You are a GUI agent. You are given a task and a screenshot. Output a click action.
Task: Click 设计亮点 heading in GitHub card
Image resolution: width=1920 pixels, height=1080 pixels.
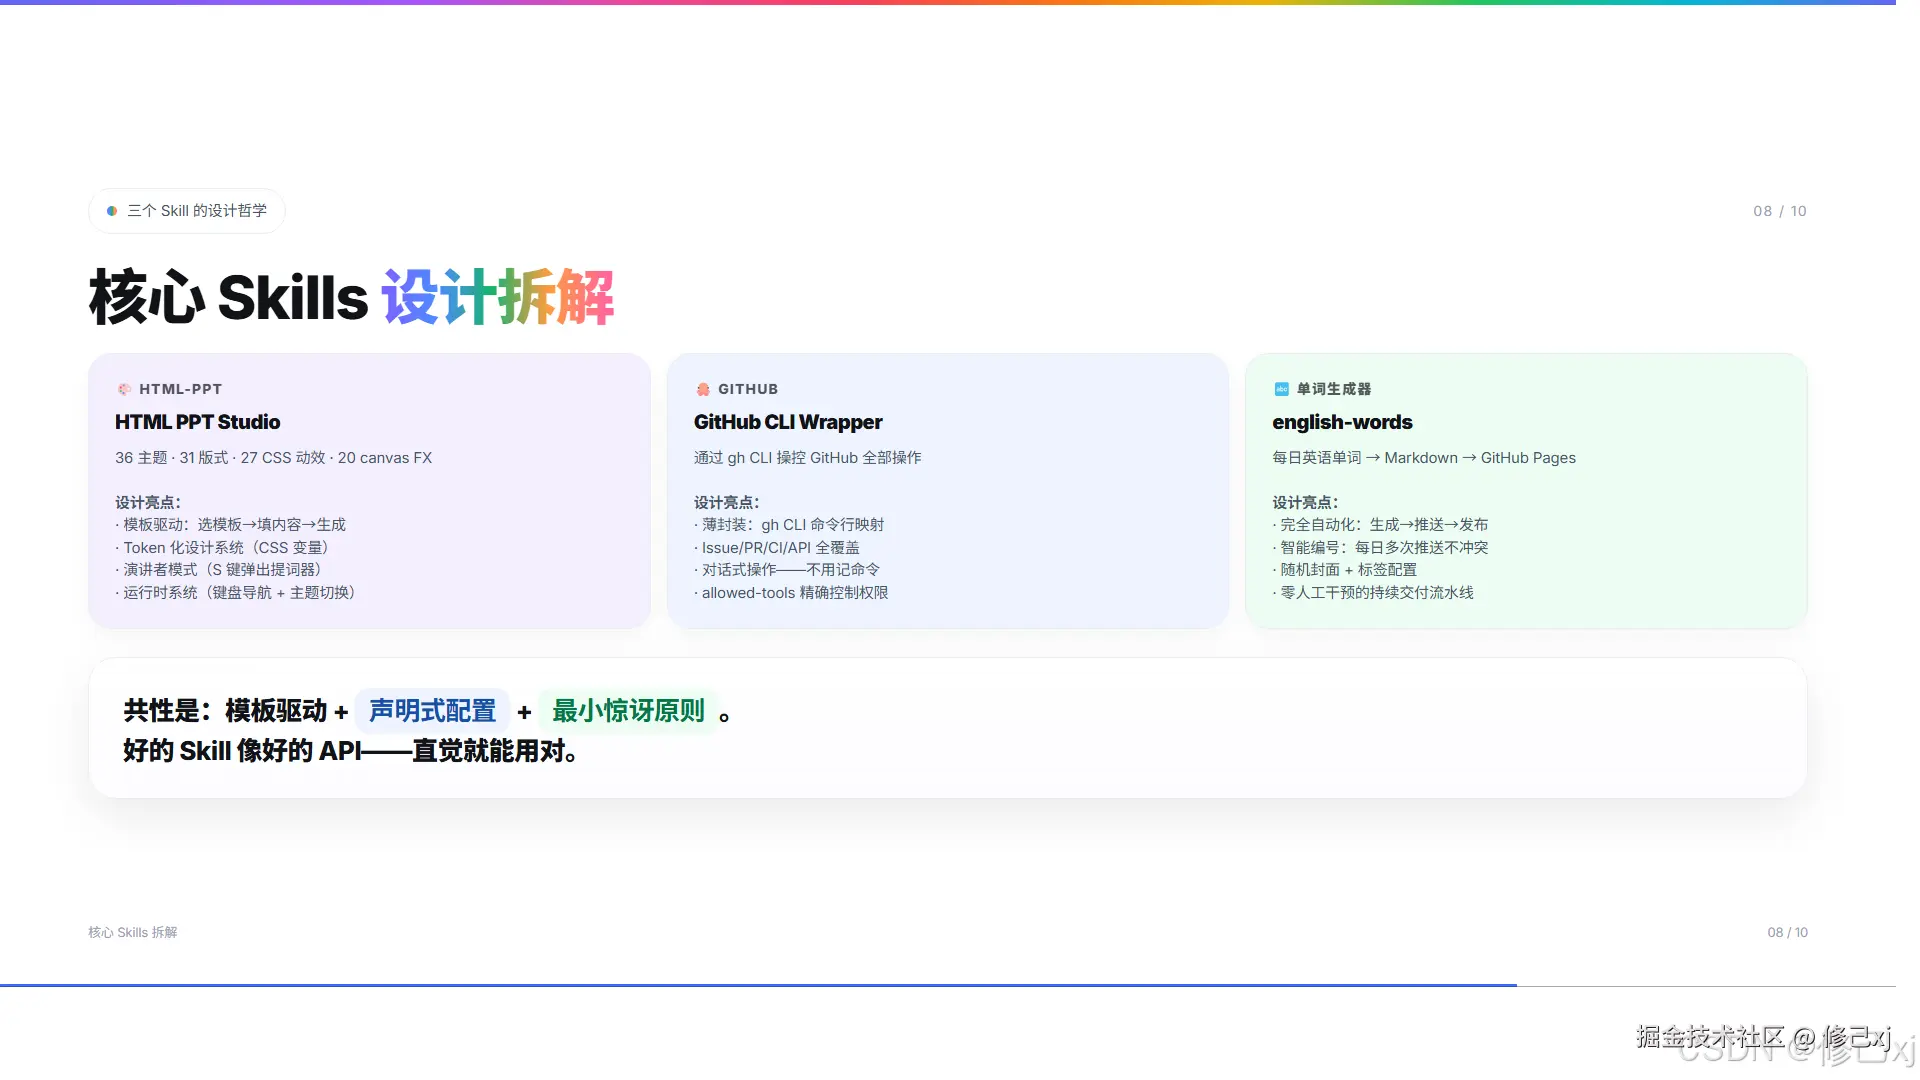[727, 503]
